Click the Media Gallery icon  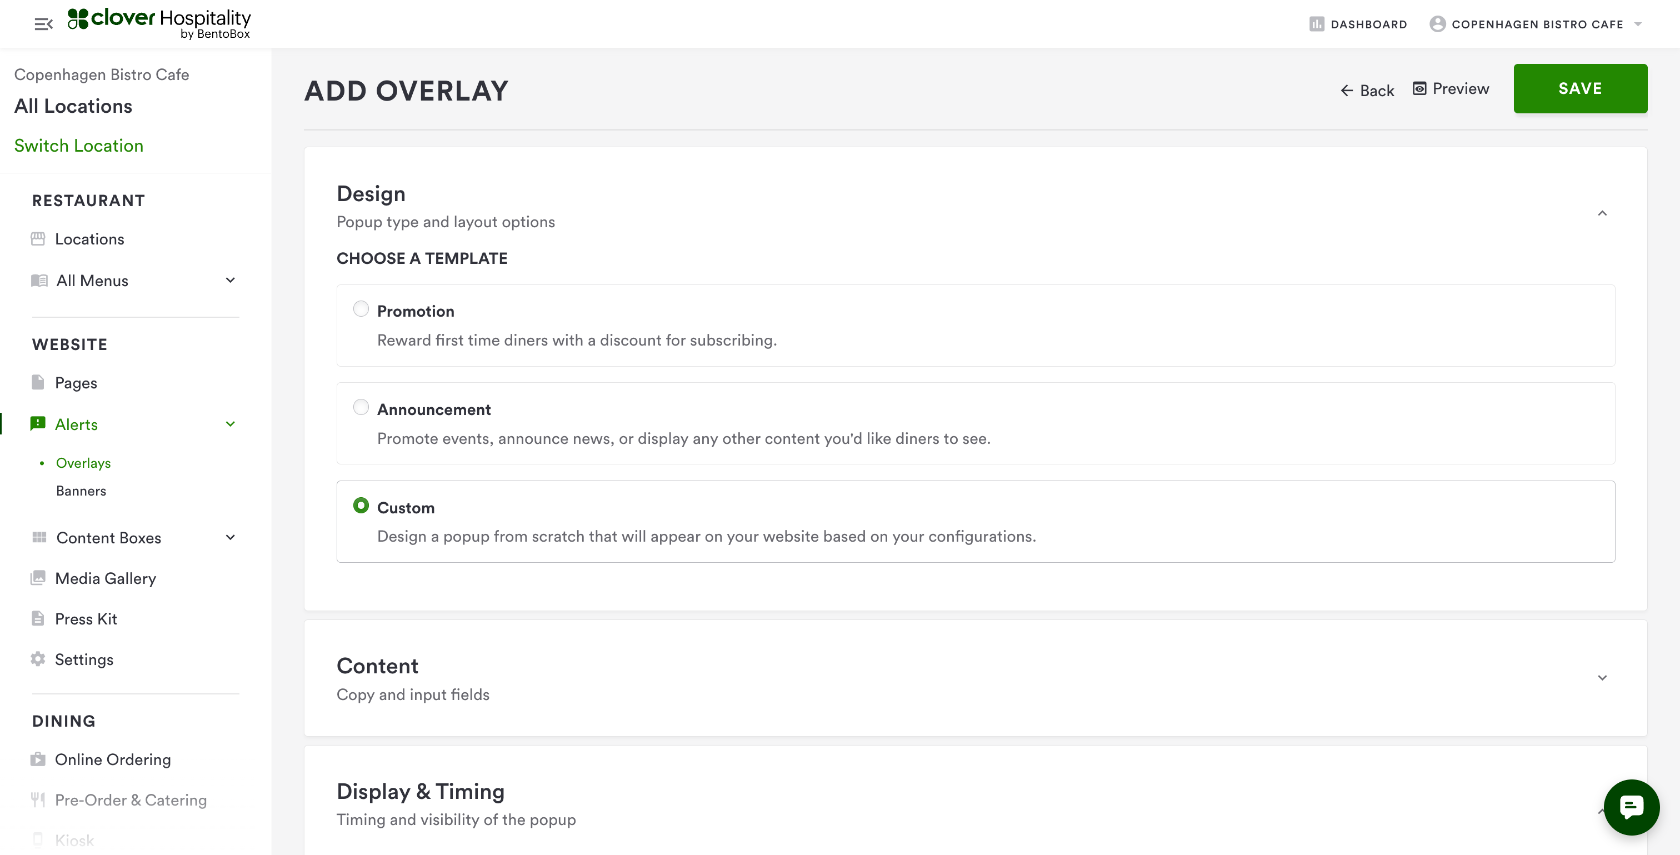(38, 578)
